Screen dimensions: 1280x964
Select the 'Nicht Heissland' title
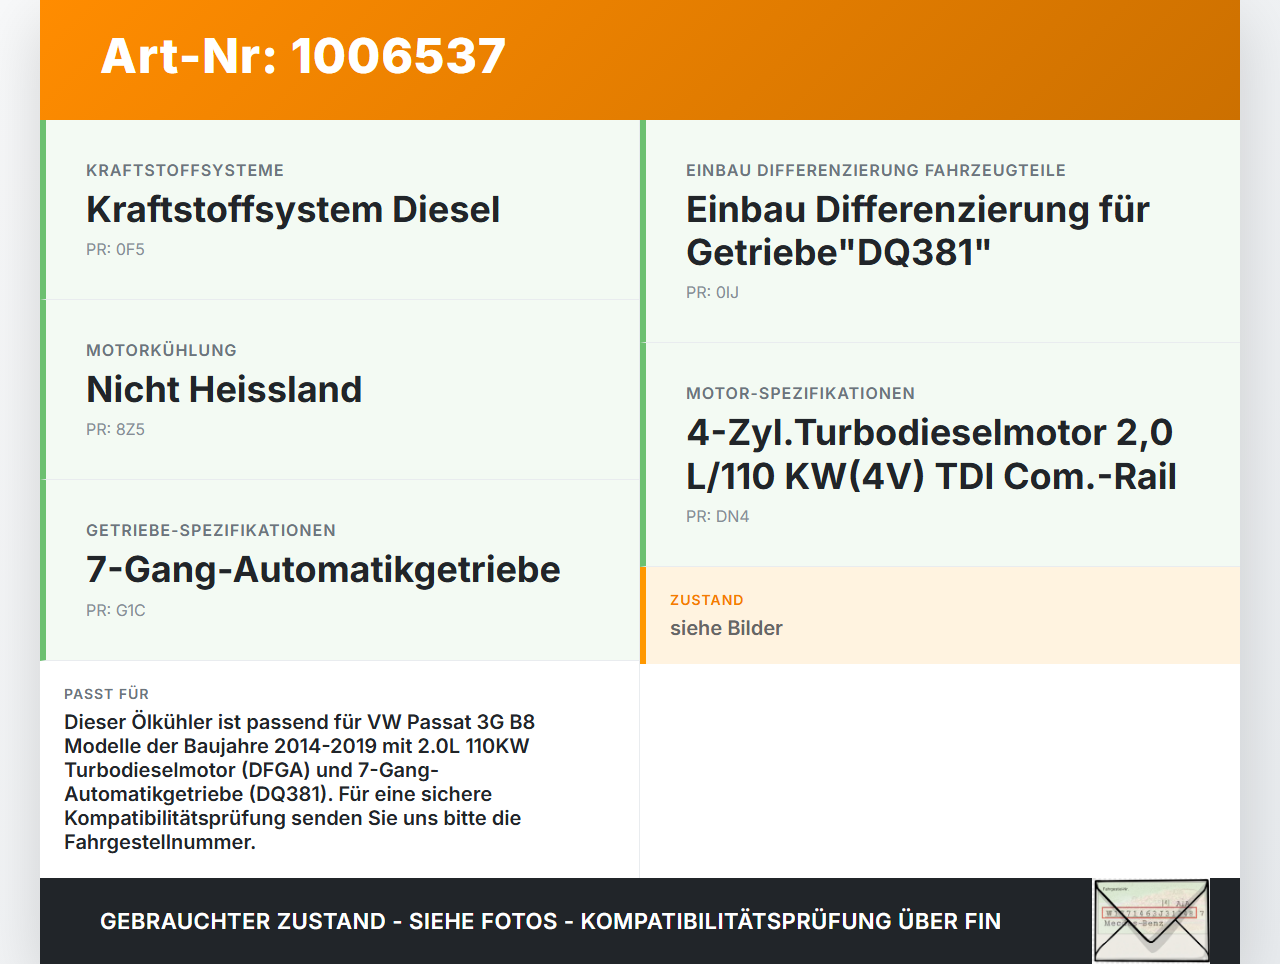coord(224,389)
